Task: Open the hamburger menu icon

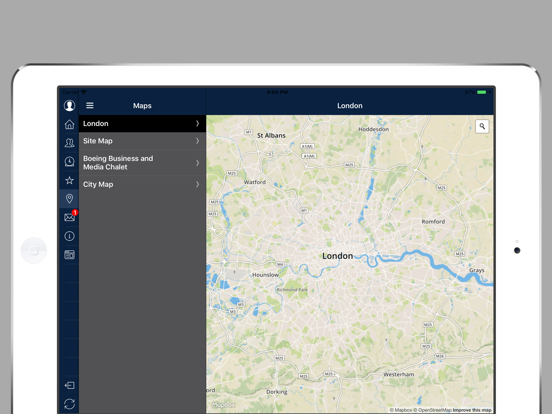Action: [90, 105]
